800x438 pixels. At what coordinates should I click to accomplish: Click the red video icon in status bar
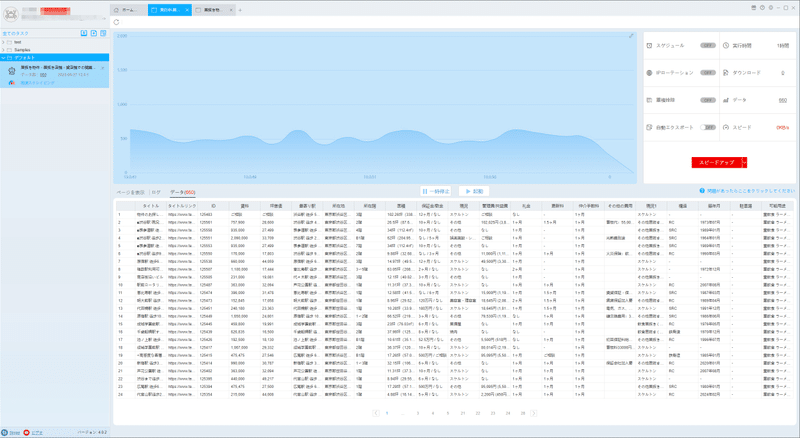pyautogui.click(x=27, y=432)
